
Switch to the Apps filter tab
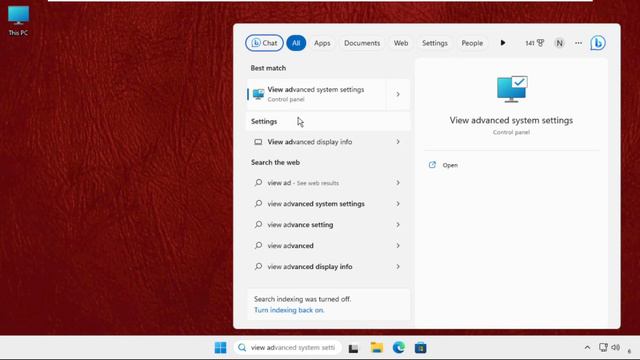pos(322,43)
